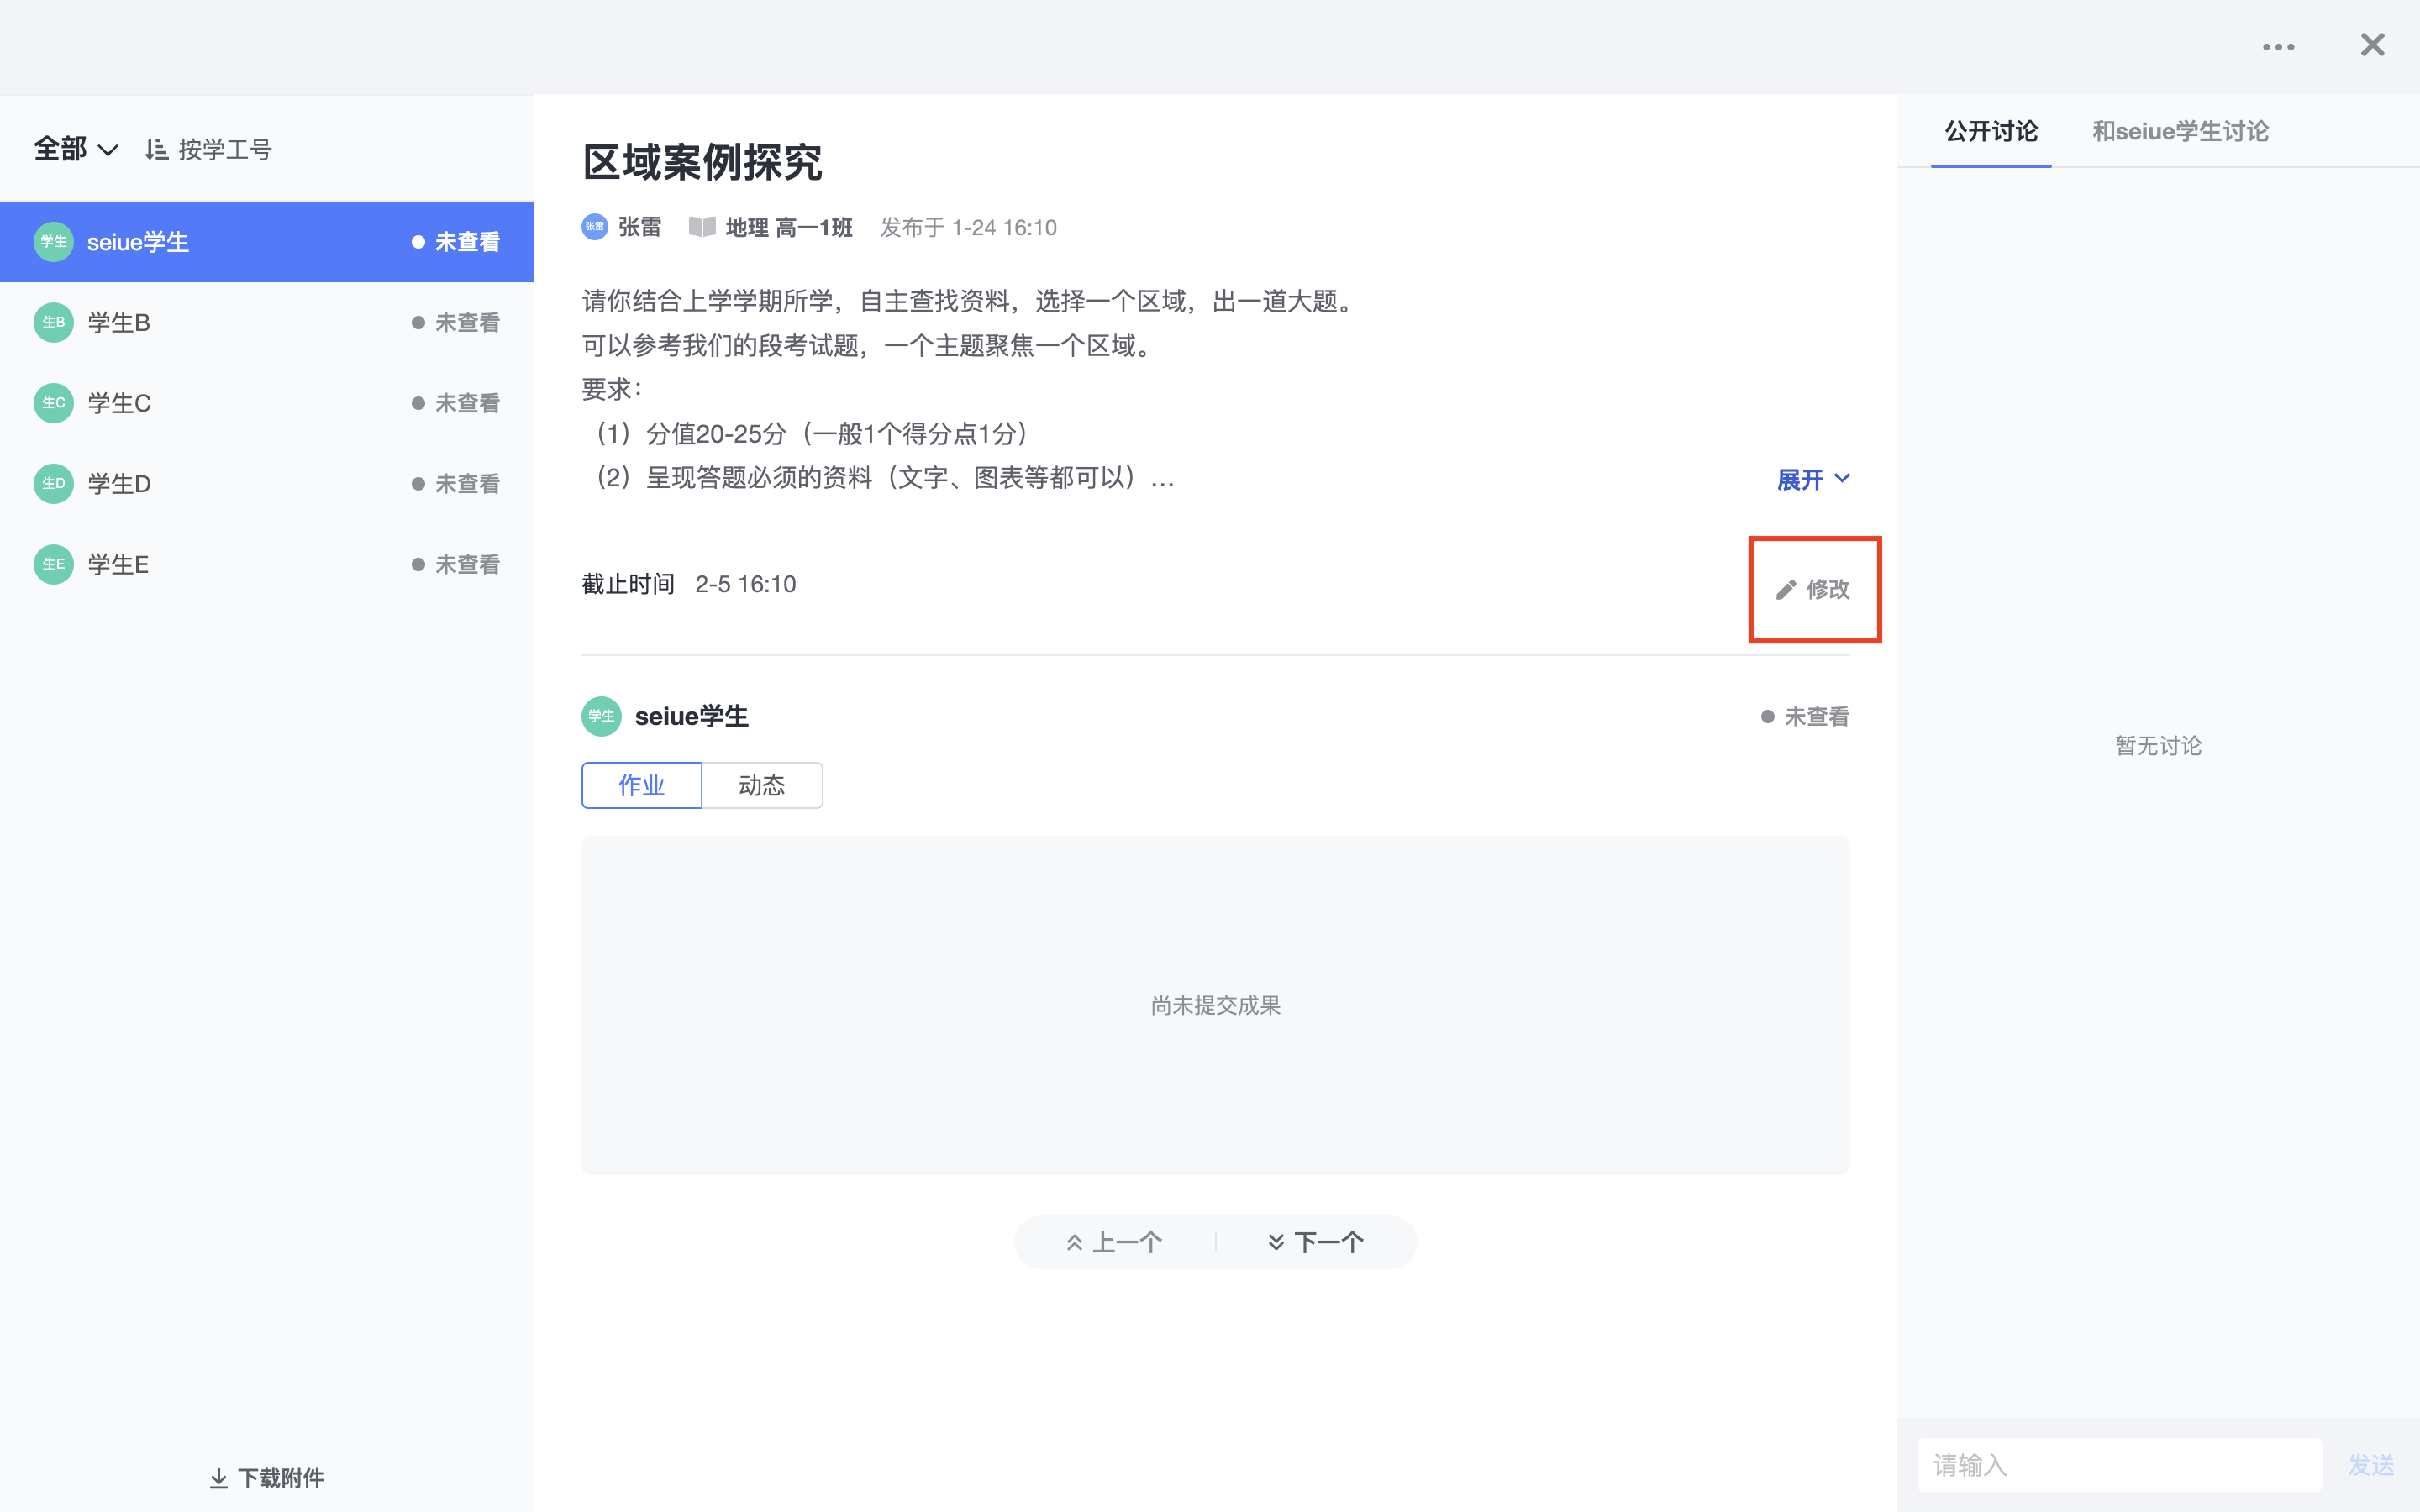Click 未查看 status in the seiue学生 submission header
The width and height of the screenshot is (2420, 1512).
[1805, 716]
